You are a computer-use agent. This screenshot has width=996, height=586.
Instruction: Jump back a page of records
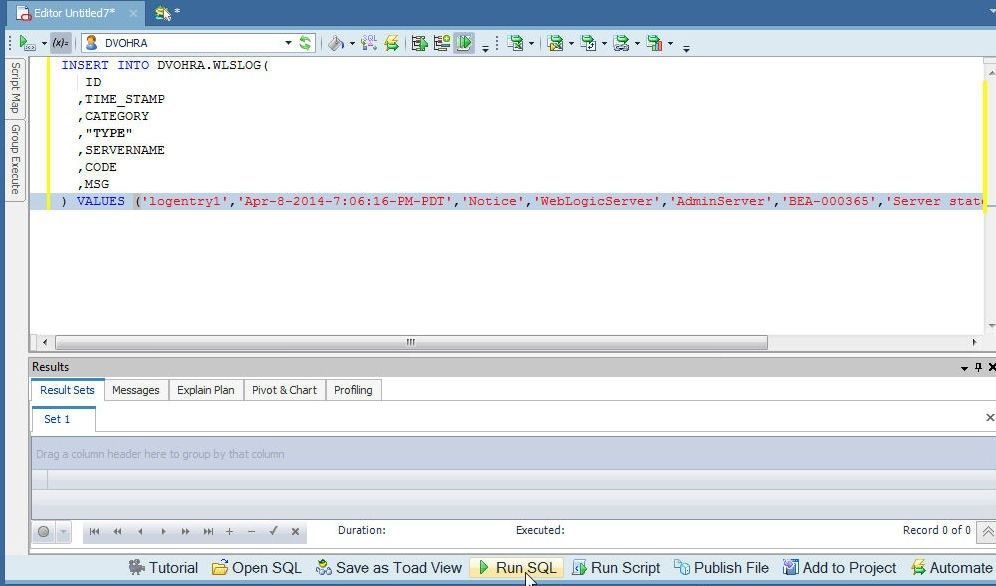click(118, 531)
